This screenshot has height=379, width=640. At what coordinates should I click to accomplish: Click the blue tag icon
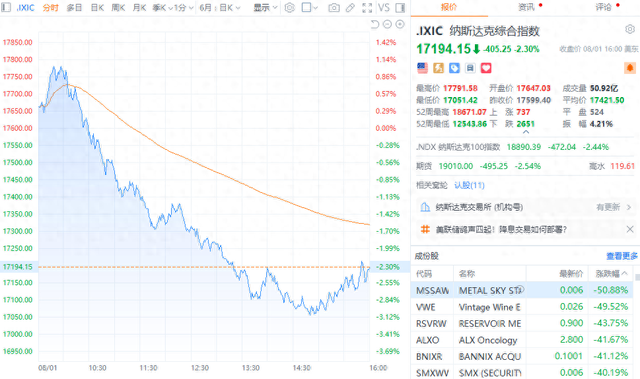(x=454, y=68)
